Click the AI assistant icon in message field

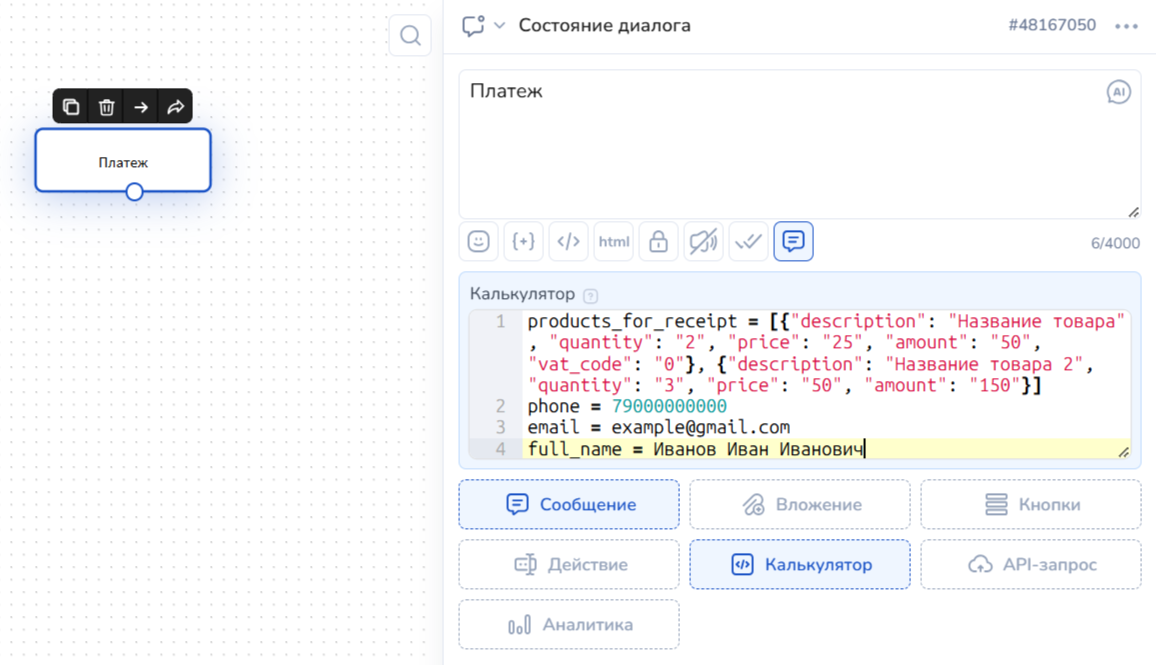point(1118,92)
